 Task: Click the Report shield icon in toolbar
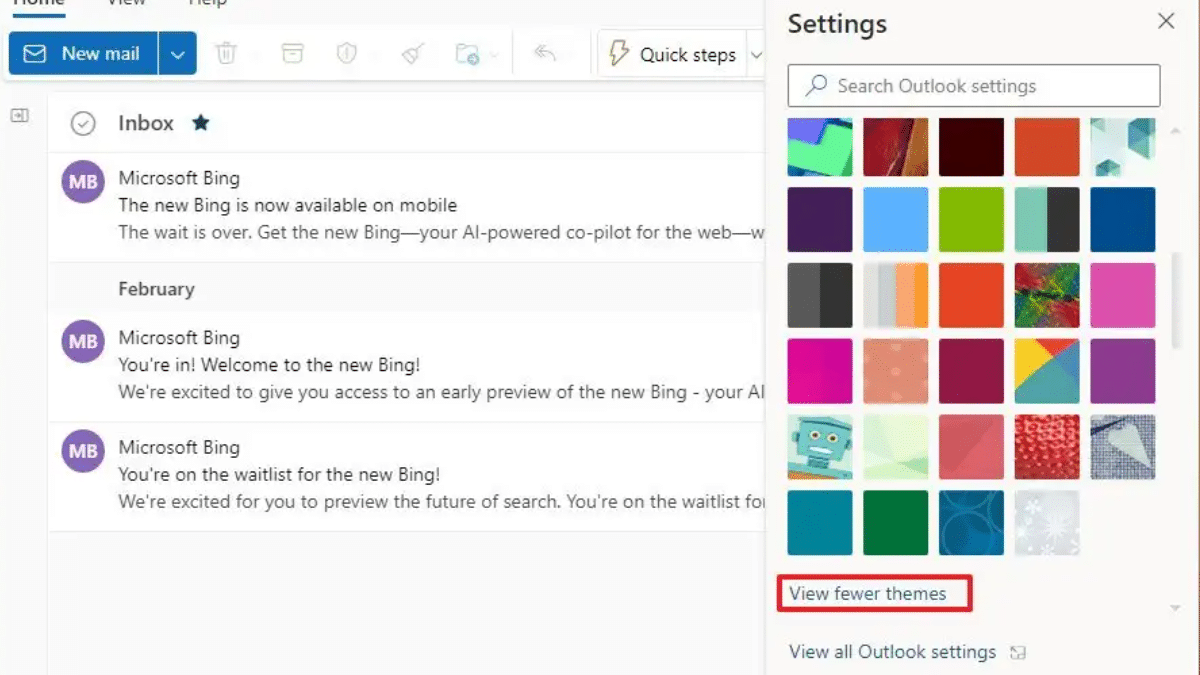pyautogui.click(x=347, y=54)
